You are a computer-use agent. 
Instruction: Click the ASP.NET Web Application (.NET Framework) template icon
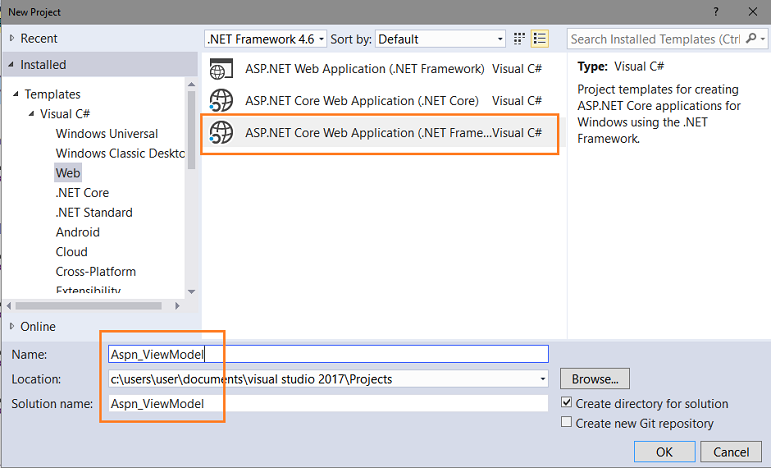click(221, 68)
